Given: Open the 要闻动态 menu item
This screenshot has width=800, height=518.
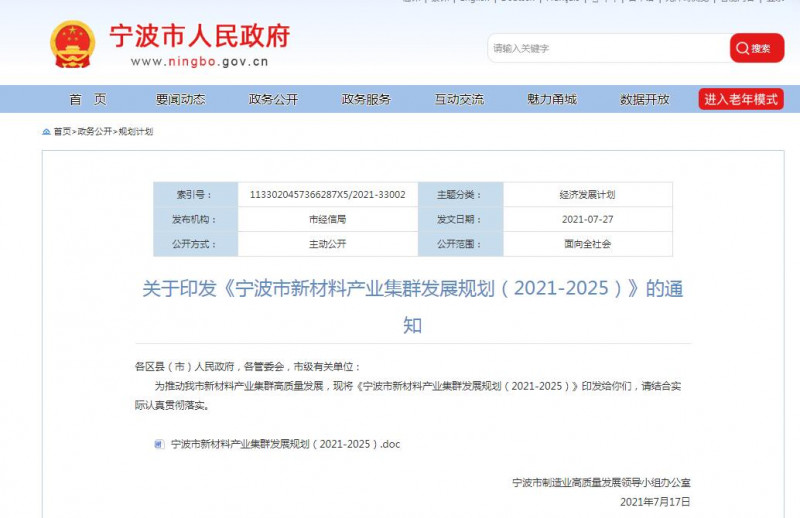Looking at the screenshot, I should point(180,99).
